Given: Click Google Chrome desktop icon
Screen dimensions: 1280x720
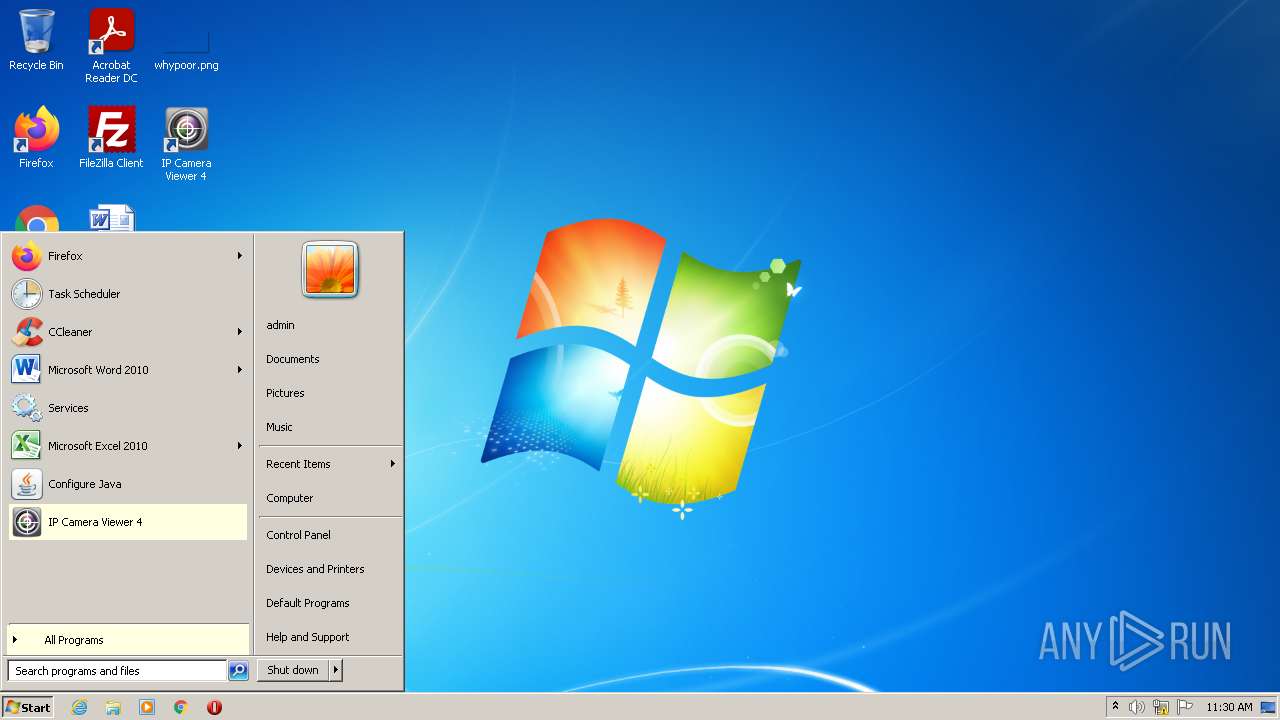Looking at the screenshot, I should coord(36,220).
